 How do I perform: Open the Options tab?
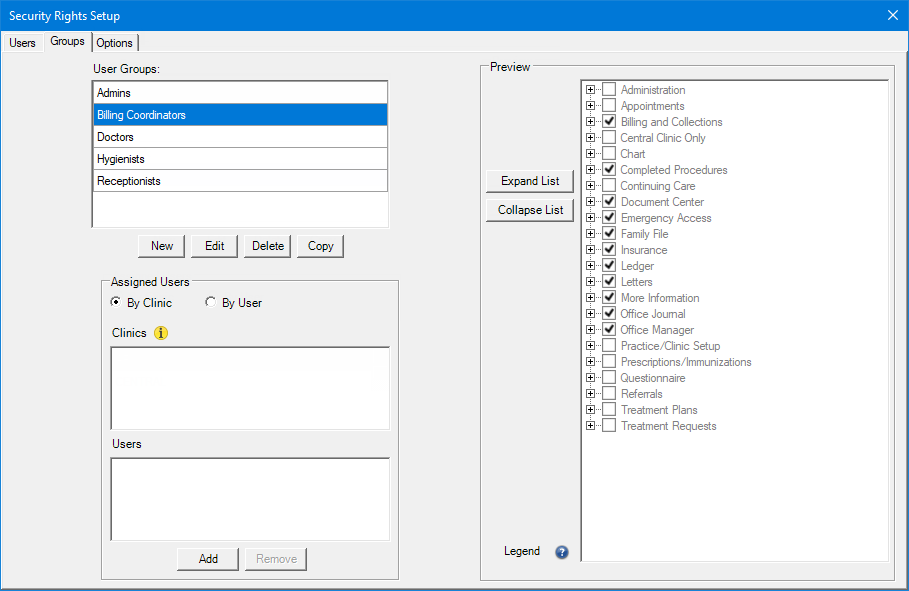coord(115,43)
